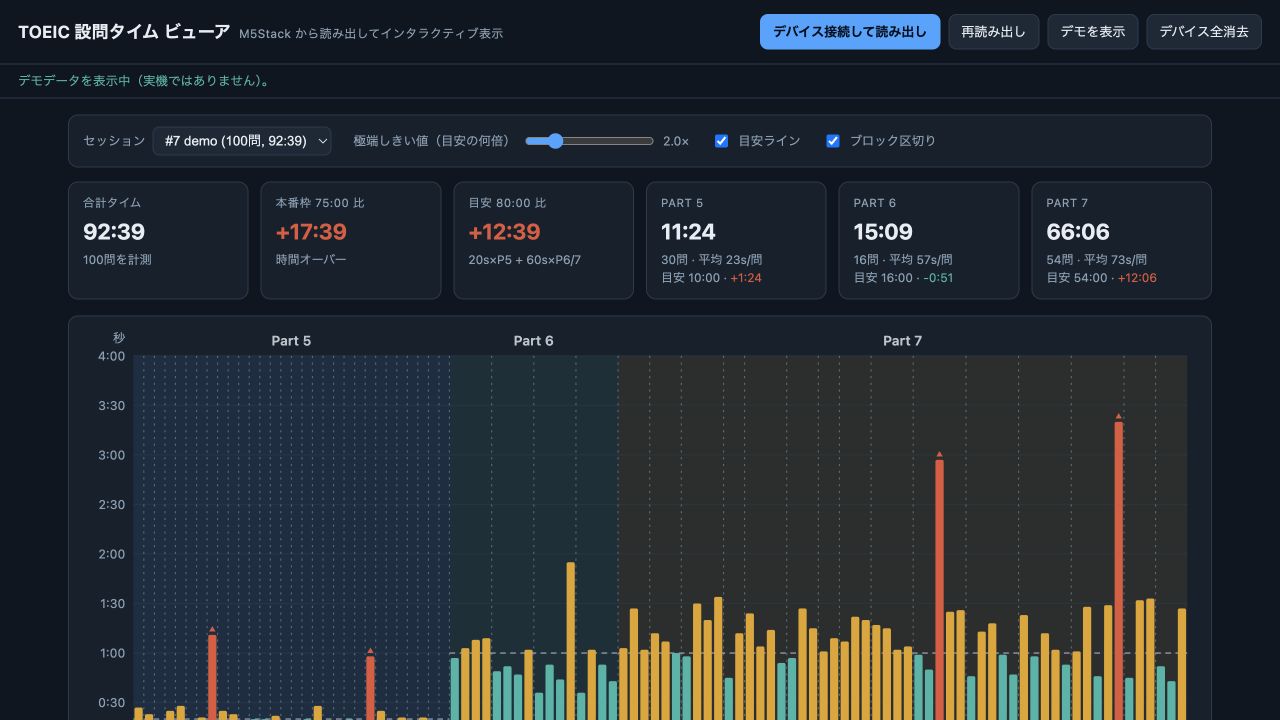This screenshot has width=1280, height=720.
Task: Disable the 目安ライン checkbox
Action: point(721,141)
